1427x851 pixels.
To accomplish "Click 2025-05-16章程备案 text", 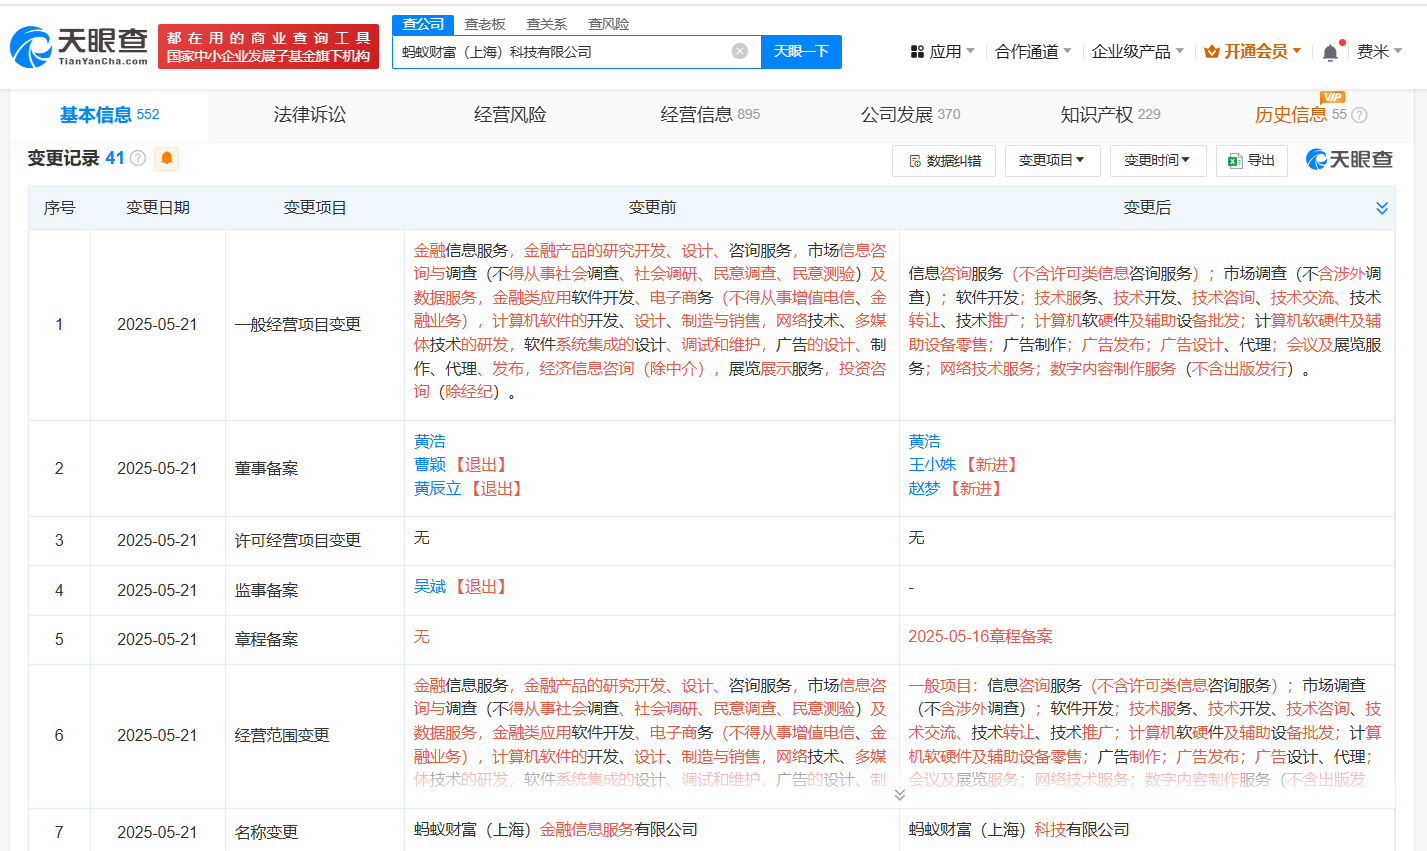I will [x=980, y=637].
